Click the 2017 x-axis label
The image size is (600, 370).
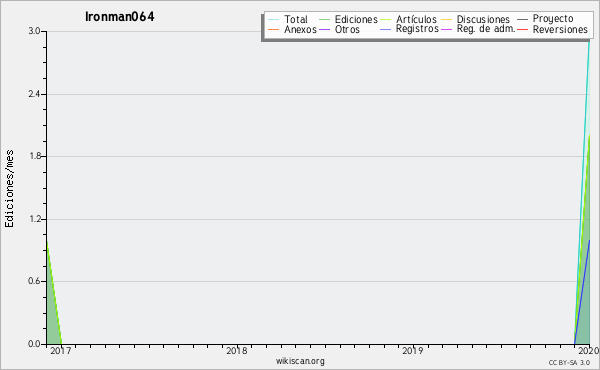coord(60,351)
